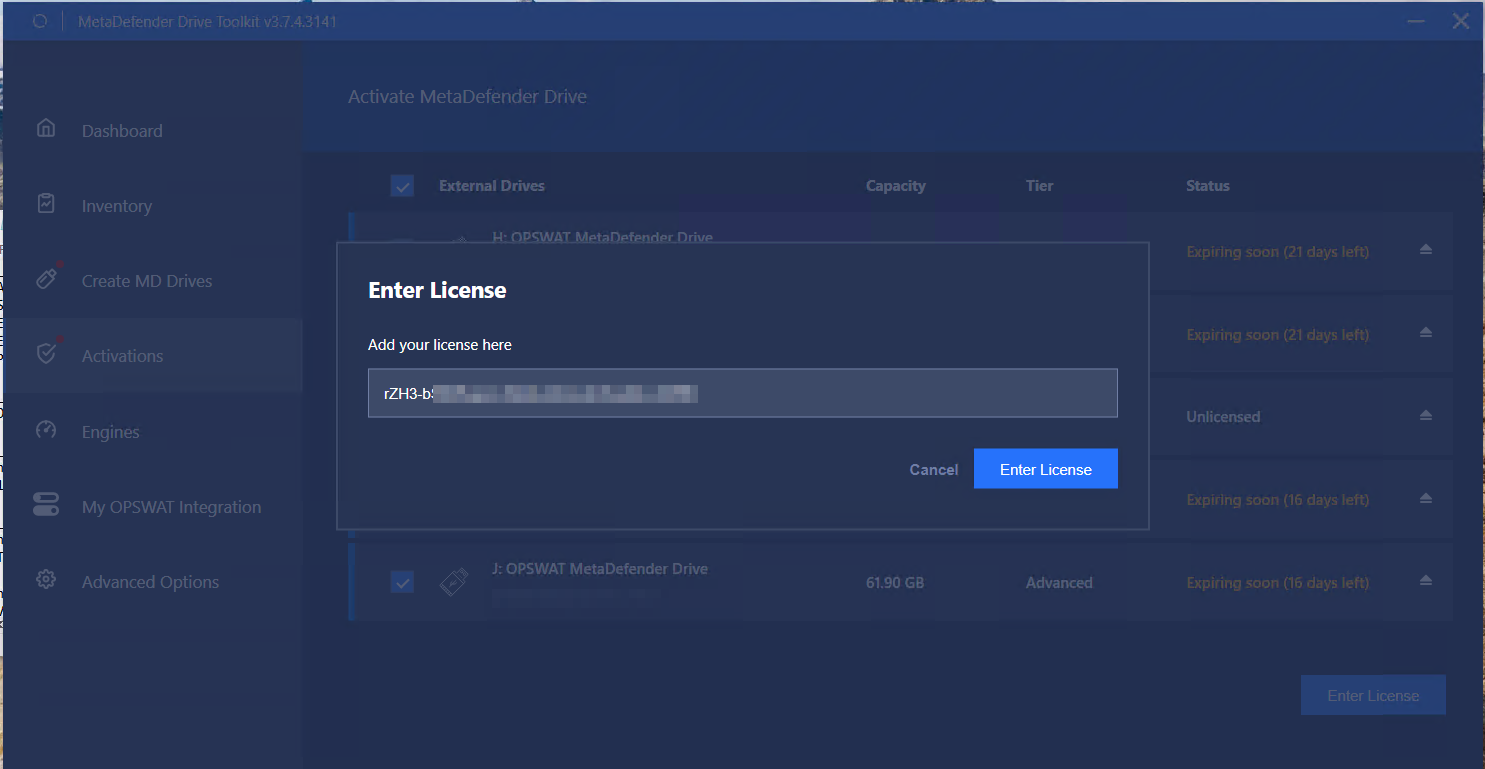This screenshot has height=769, width=1485.
Task: Click the USB drive icon in the J: row
Action: click(x=454, y=581)
